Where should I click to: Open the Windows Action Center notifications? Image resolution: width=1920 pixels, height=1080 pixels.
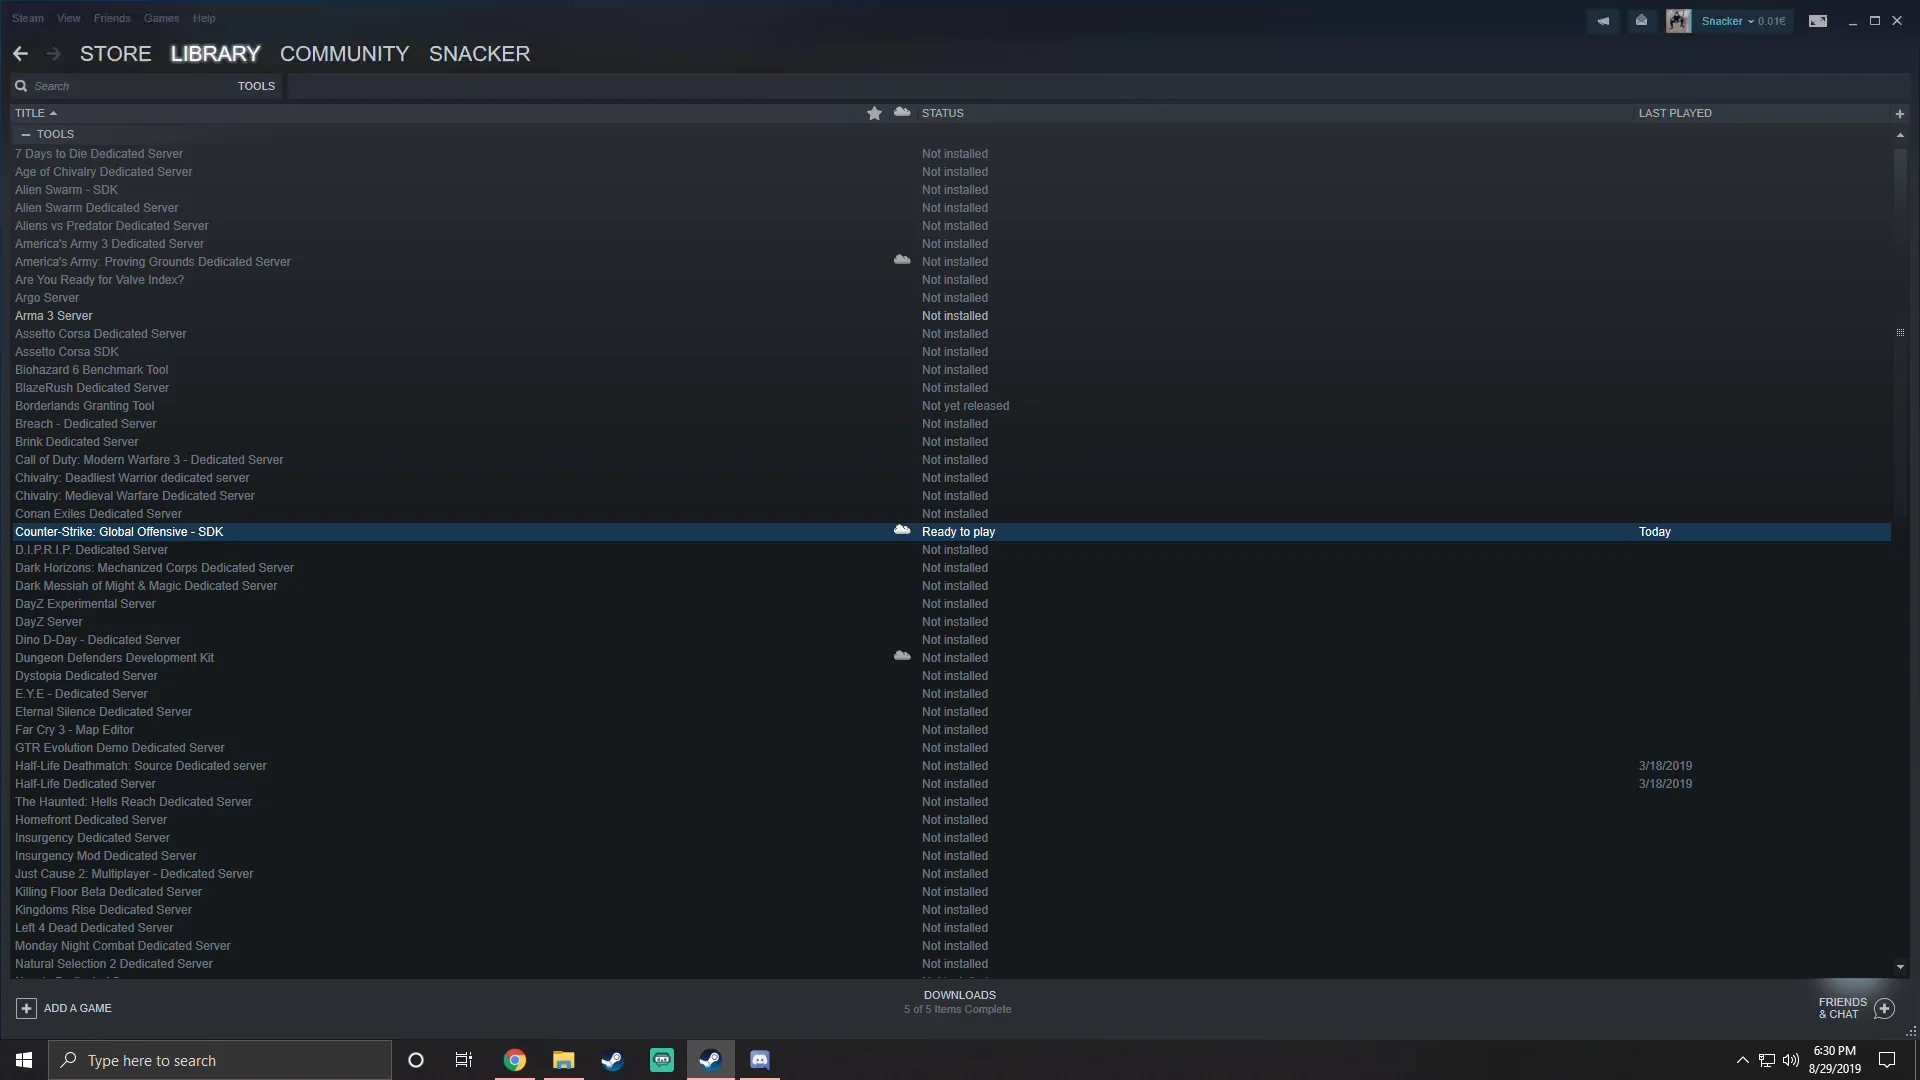pos(1887,1060)
